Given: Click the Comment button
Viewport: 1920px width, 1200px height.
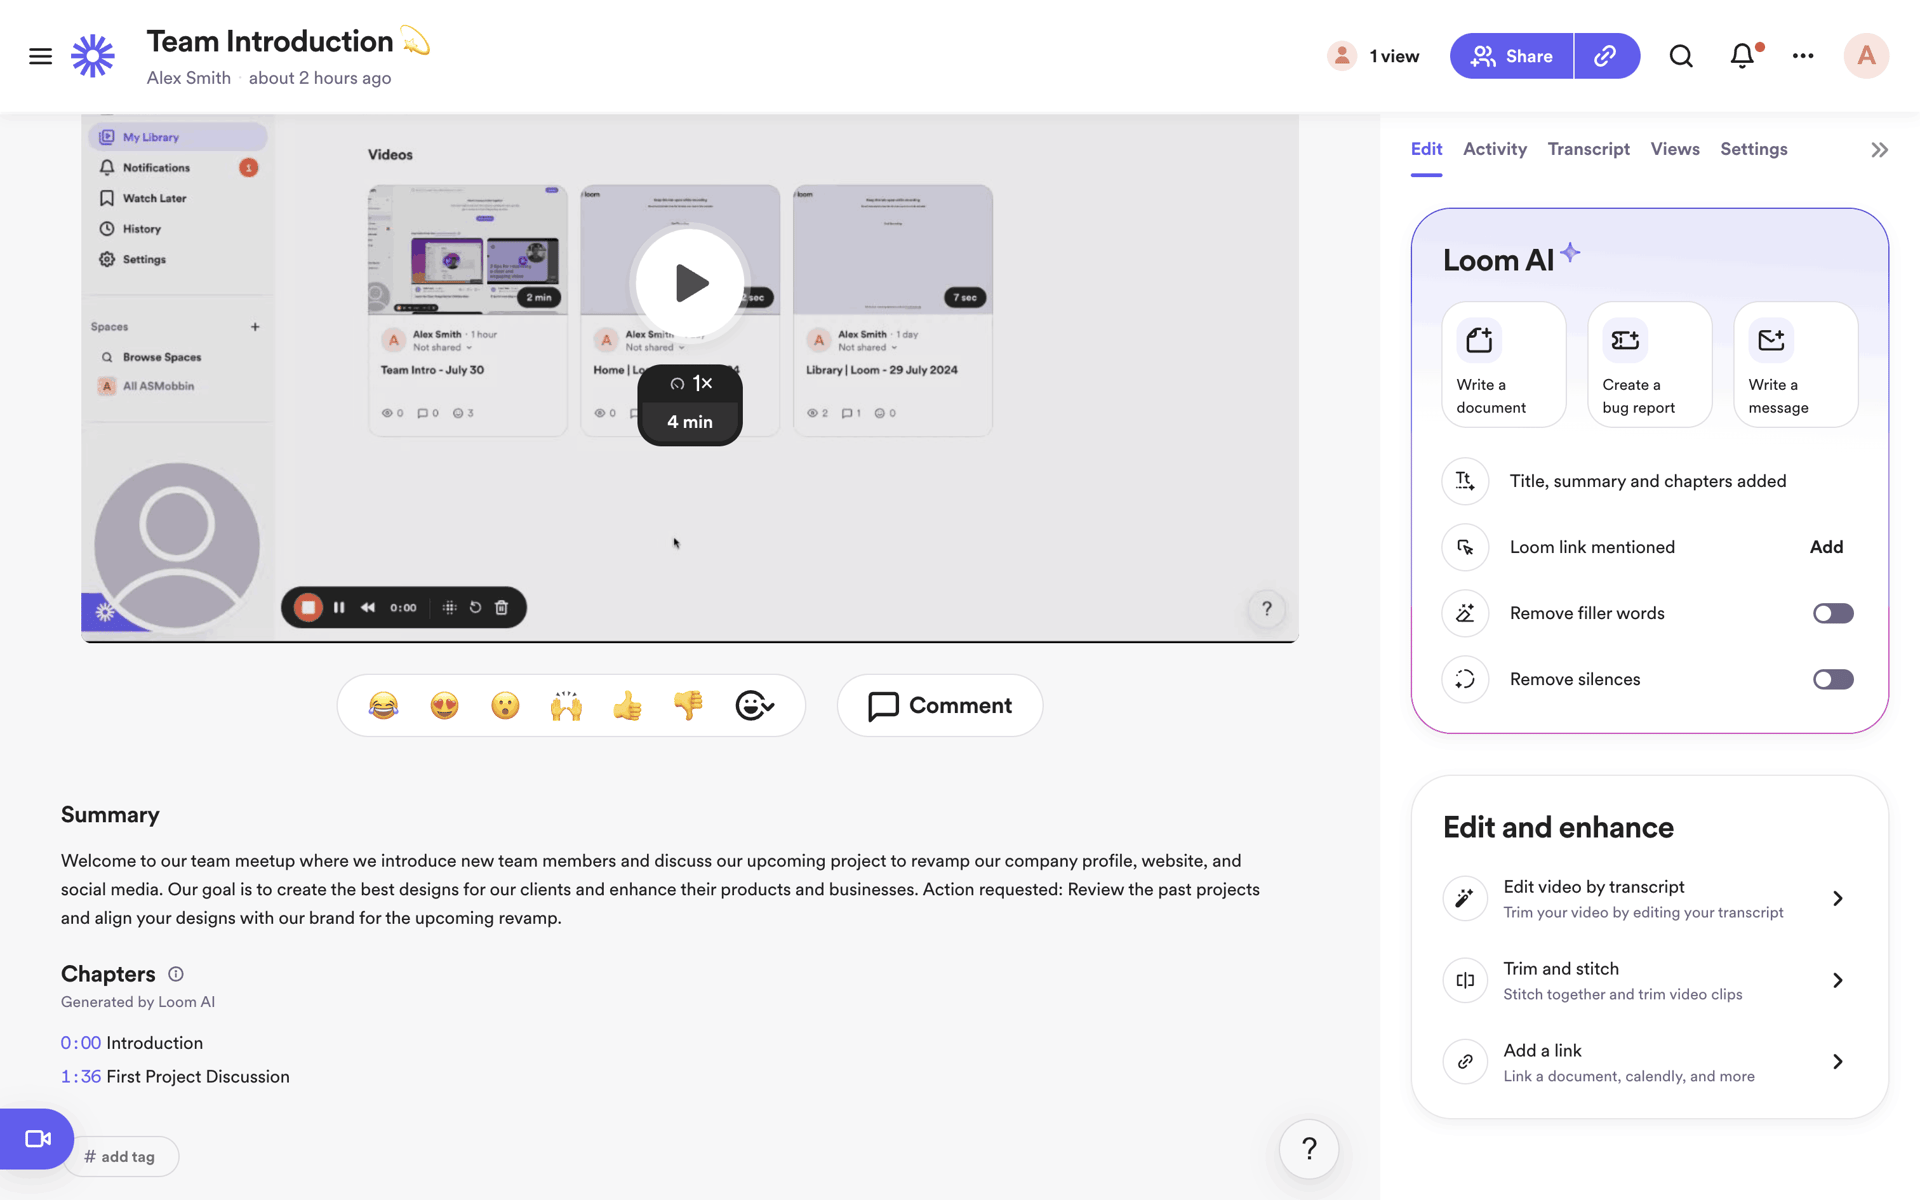Looking at the screenshot, I should [940, 706].
